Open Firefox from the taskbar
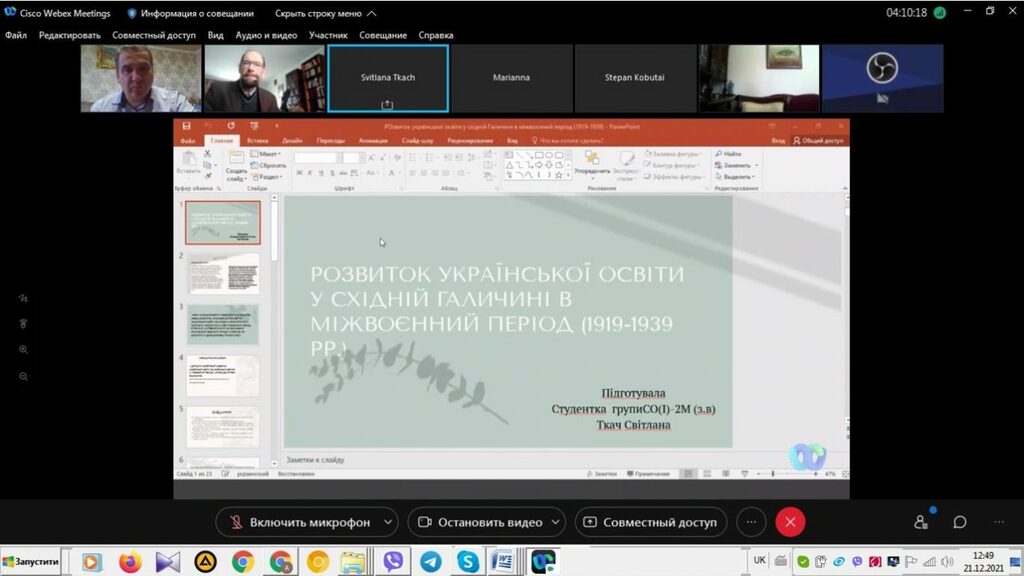The image size is (1024, 576). 130,562
